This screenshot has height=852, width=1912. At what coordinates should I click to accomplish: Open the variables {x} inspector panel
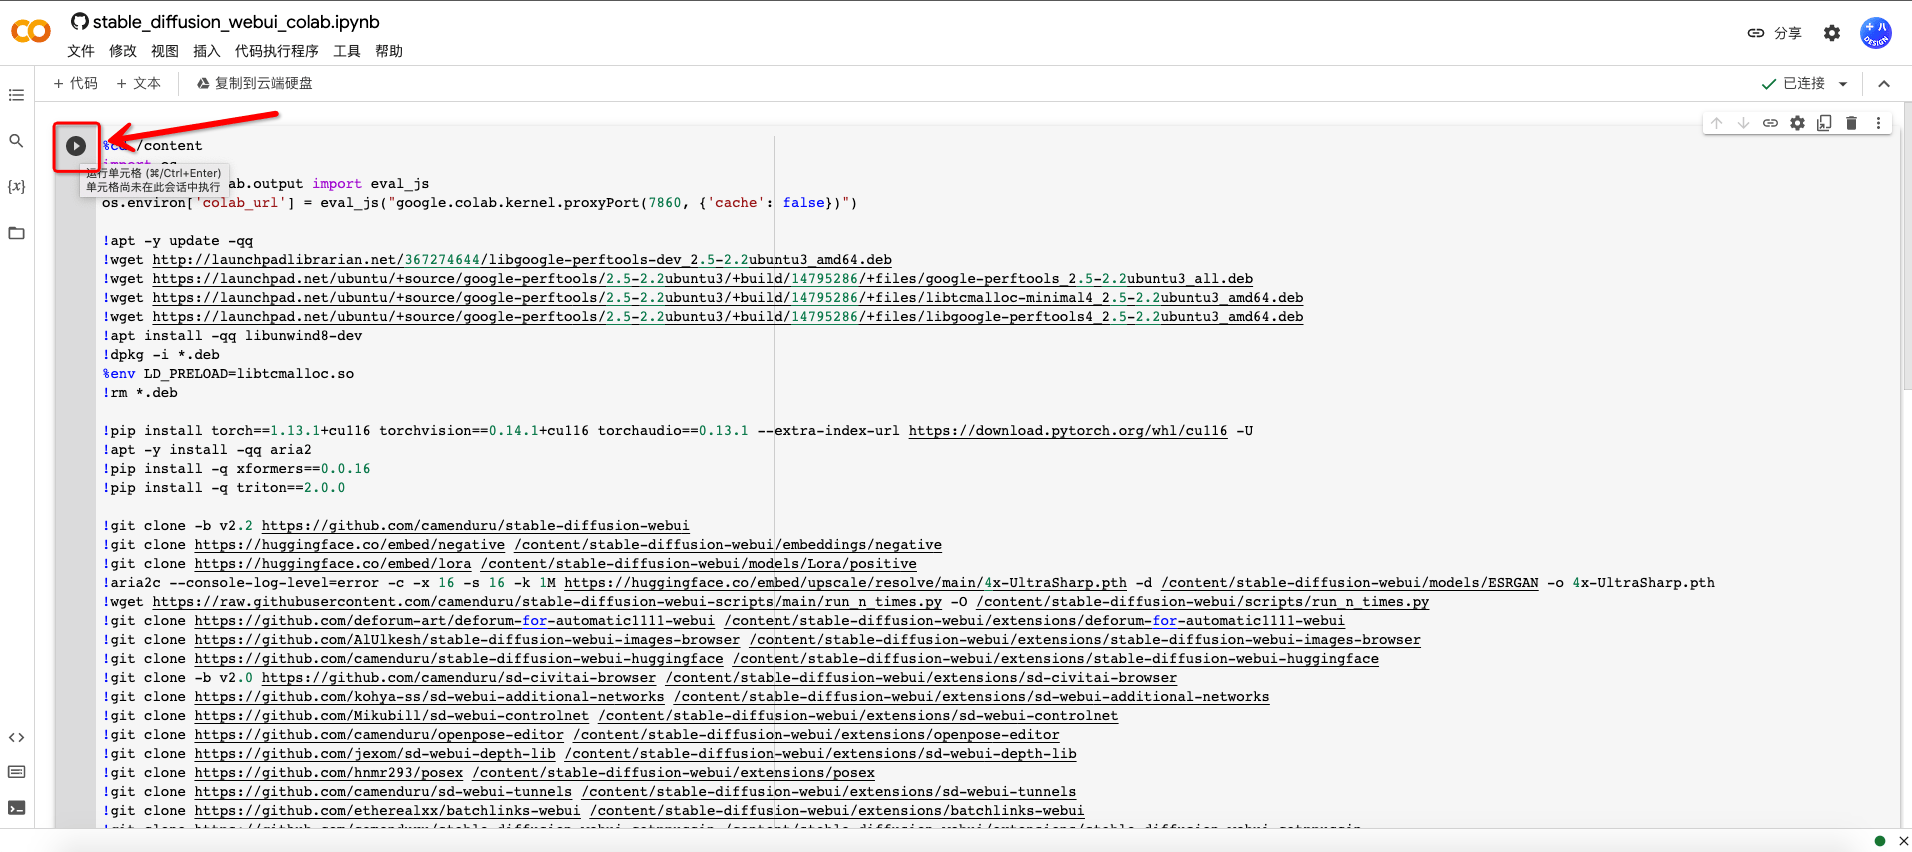[x=16, y=187]
